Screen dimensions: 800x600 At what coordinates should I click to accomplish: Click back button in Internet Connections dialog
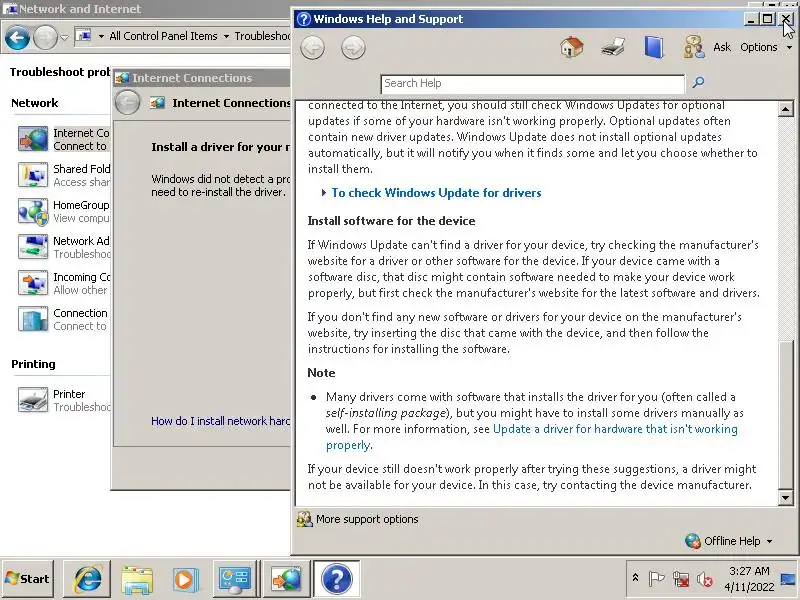[128, 103]
